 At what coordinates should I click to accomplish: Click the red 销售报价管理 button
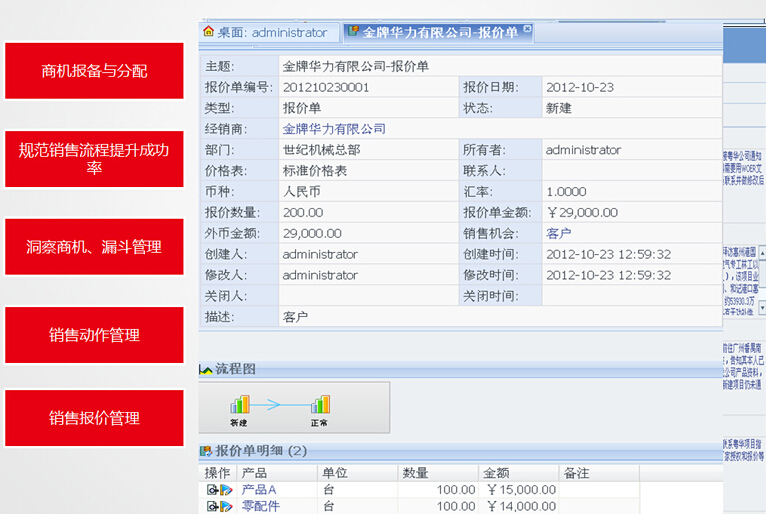tap(94, 418)
